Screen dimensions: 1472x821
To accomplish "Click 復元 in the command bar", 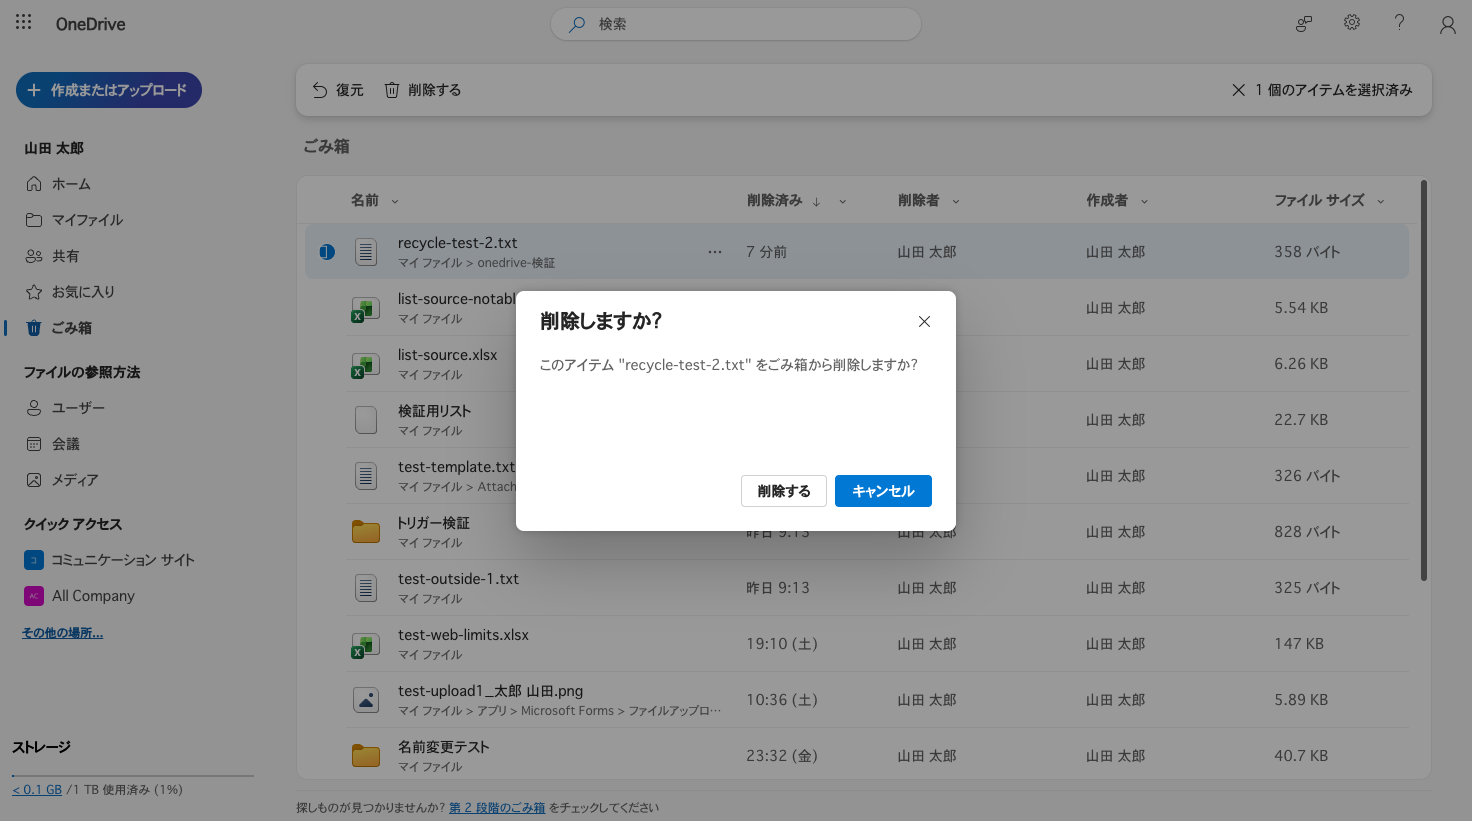I will pos(338,90).
